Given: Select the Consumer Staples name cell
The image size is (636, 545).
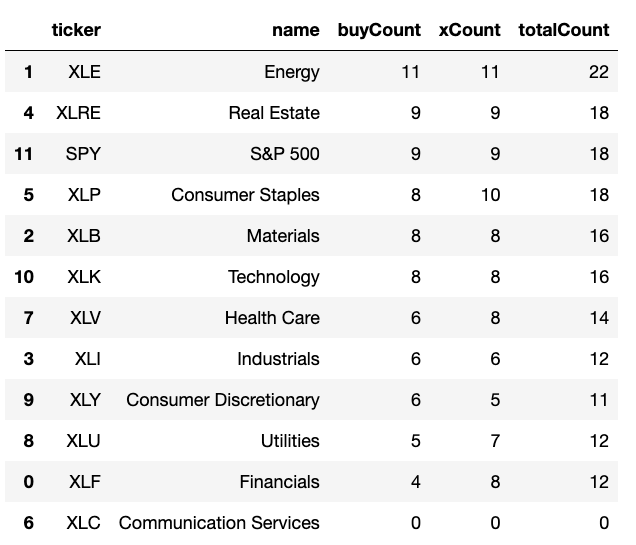Looking at the screenshot, I should pos(245,195).
